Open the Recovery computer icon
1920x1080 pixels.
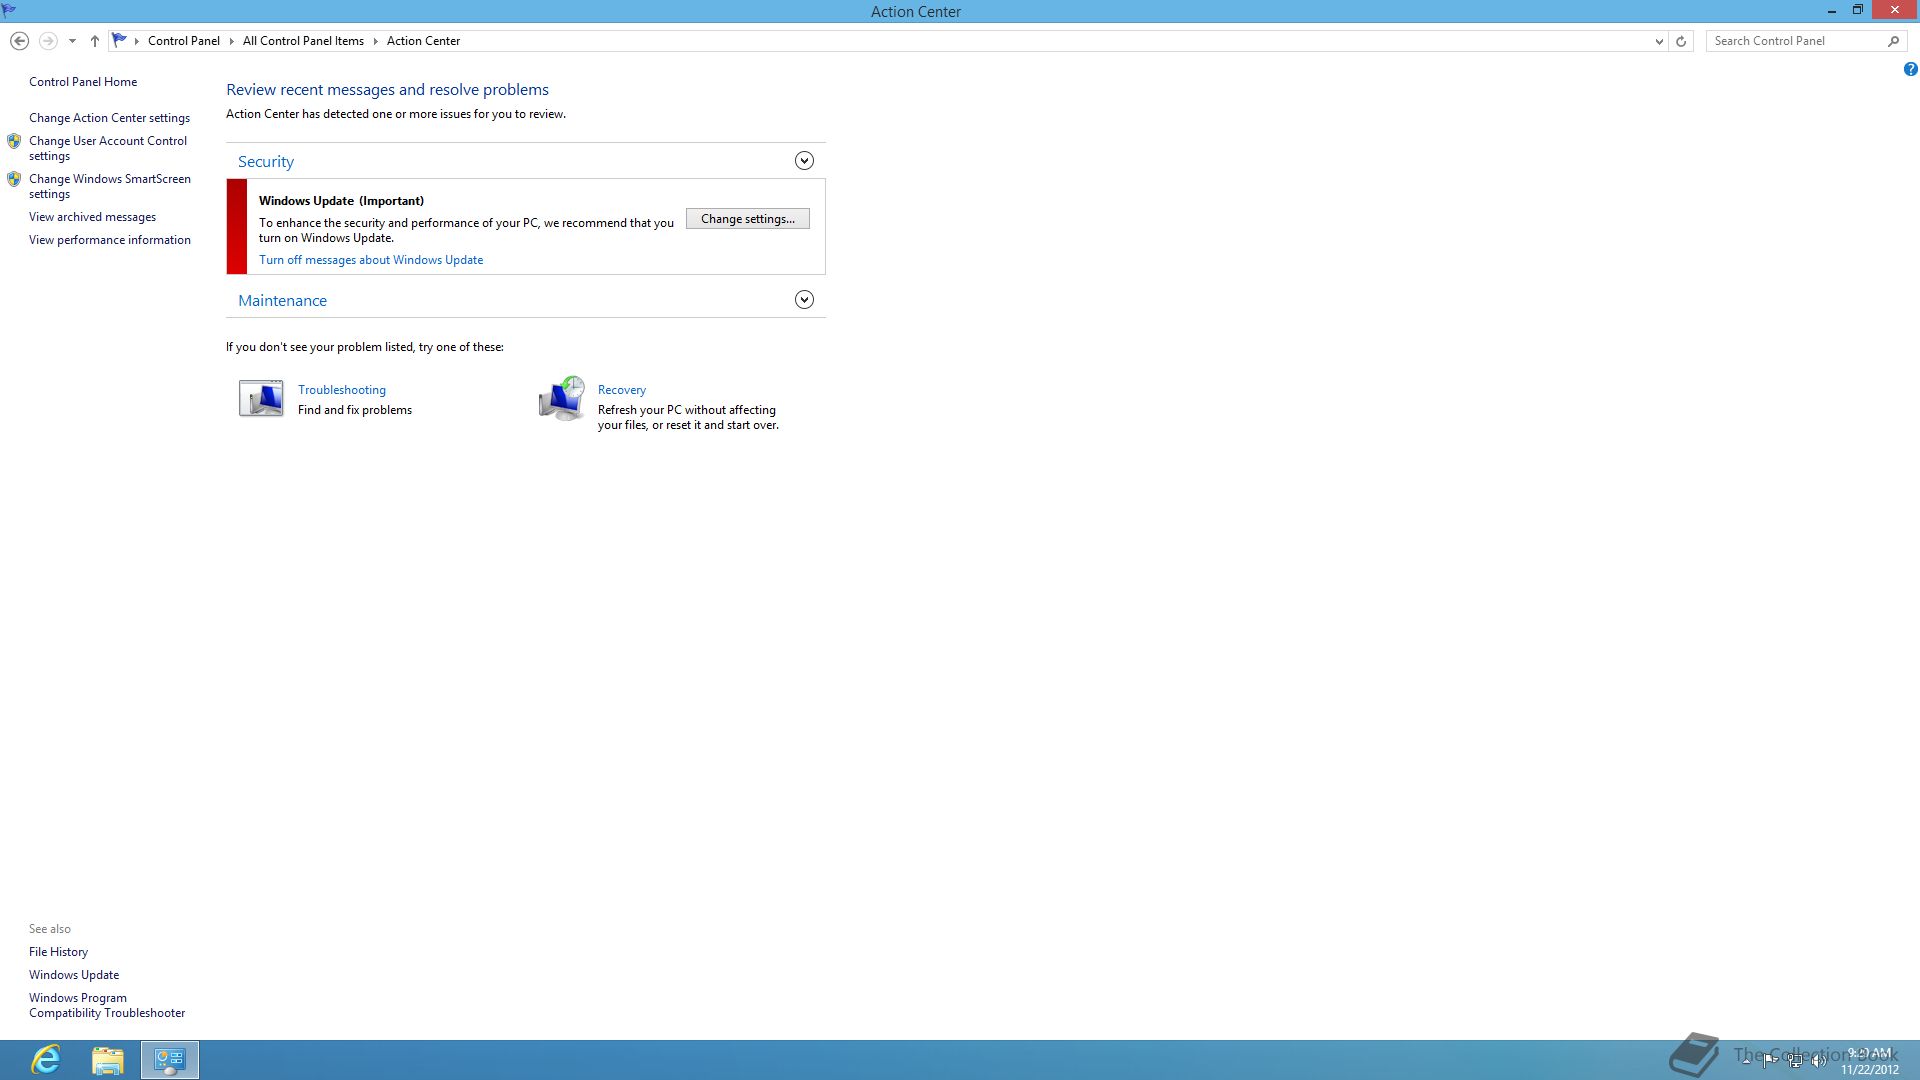click(561, 399)
